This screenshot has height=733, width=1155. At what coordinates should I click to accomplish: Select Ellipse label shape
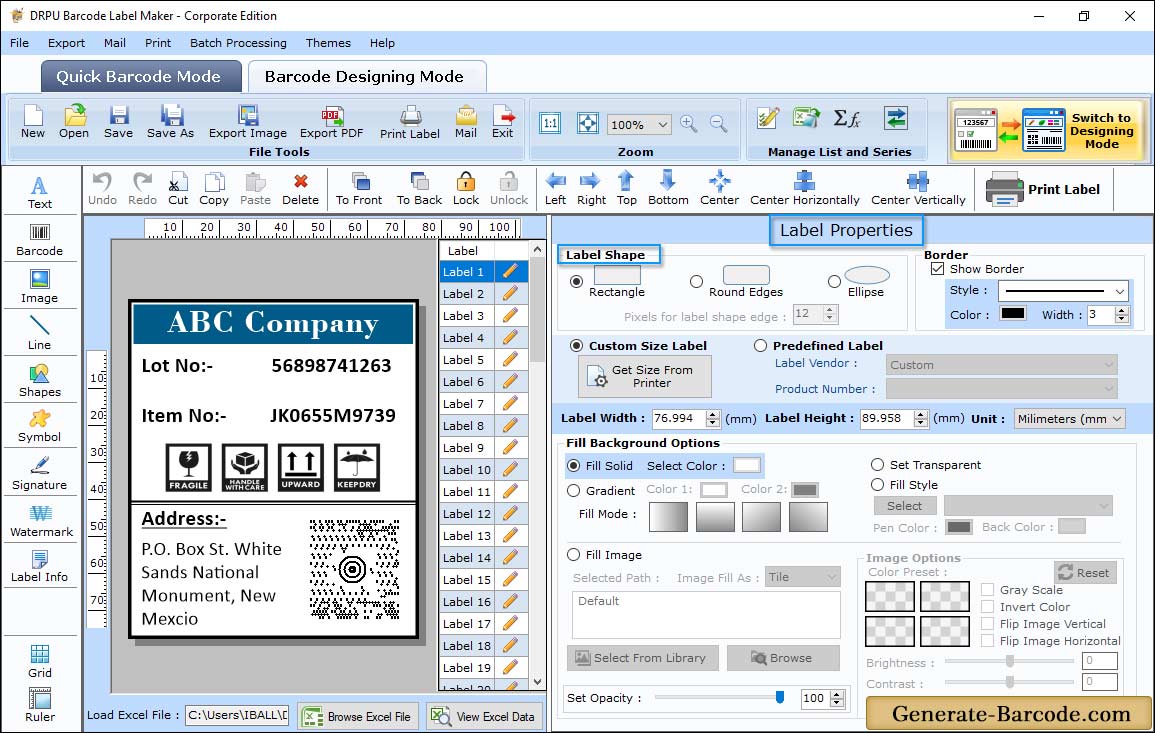(834, 281)
